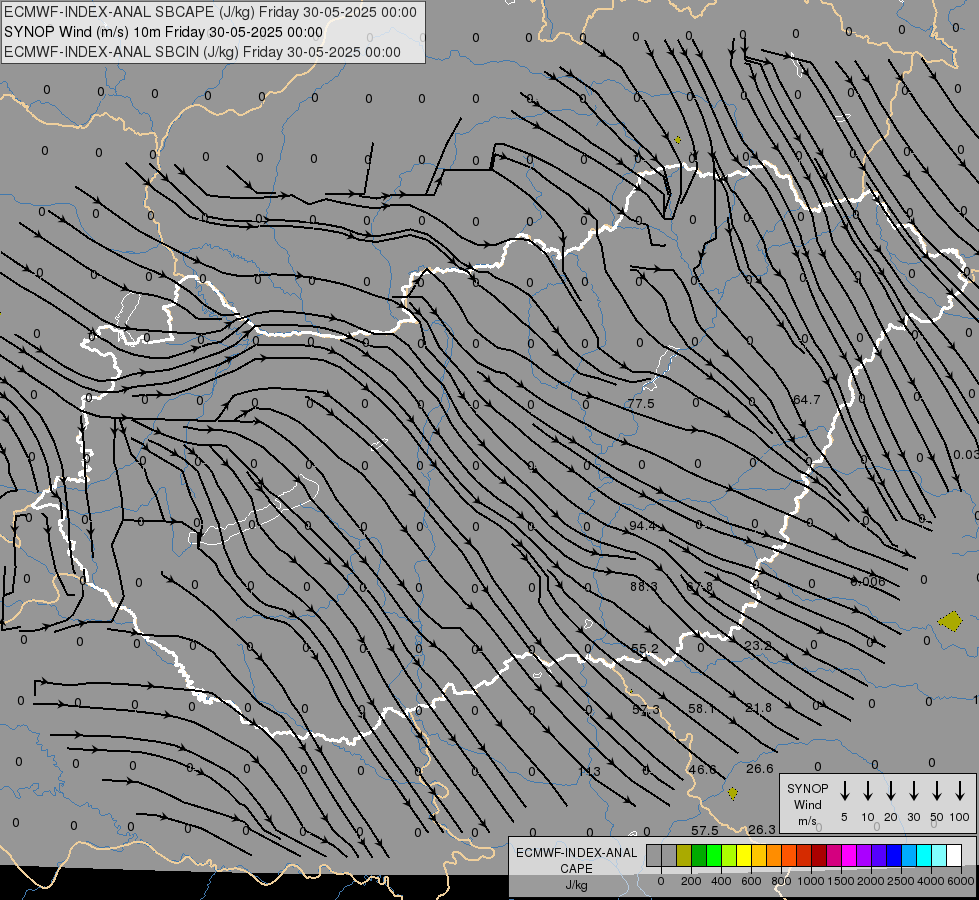Screen dimensions: 979x900
Task: Click the 1000 tick label in the CAPE legend
Action: pyautogui.click(x=811, y=881)
